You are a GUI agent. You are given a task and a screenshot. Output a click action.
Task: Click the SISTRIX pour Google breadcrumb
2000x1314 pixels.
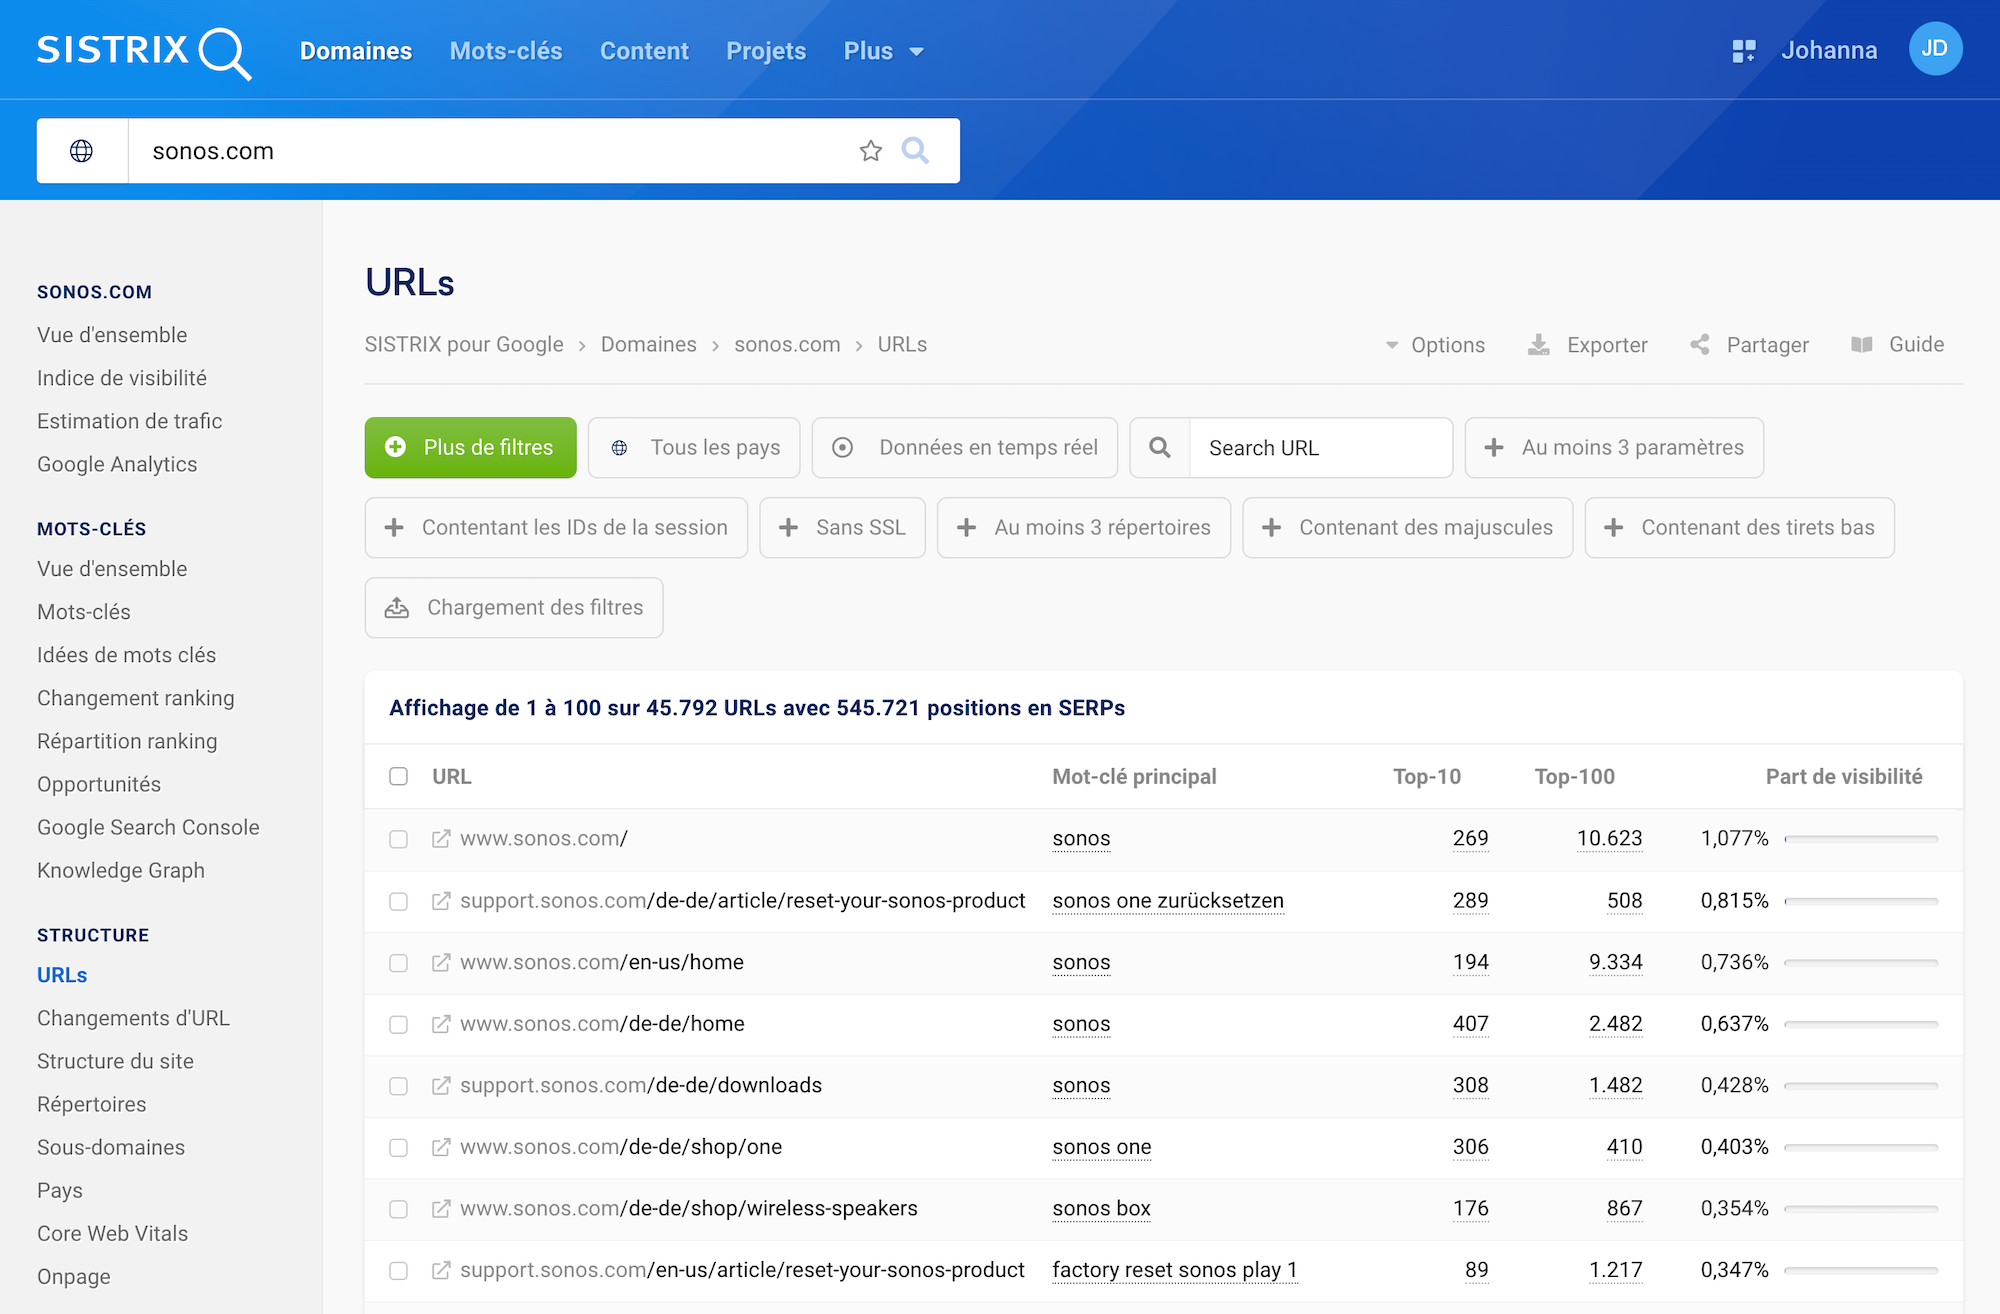[x=464, y=345]
